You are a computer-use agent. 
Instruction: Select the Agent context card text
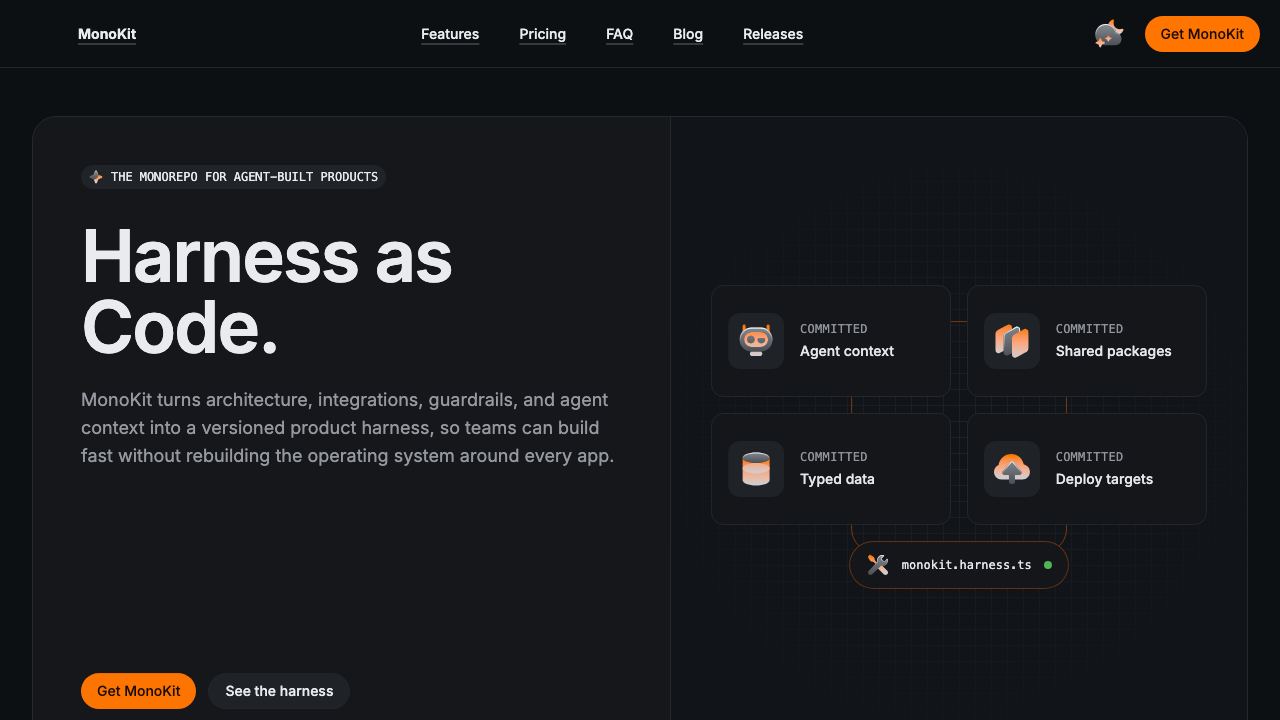[847, 351]
